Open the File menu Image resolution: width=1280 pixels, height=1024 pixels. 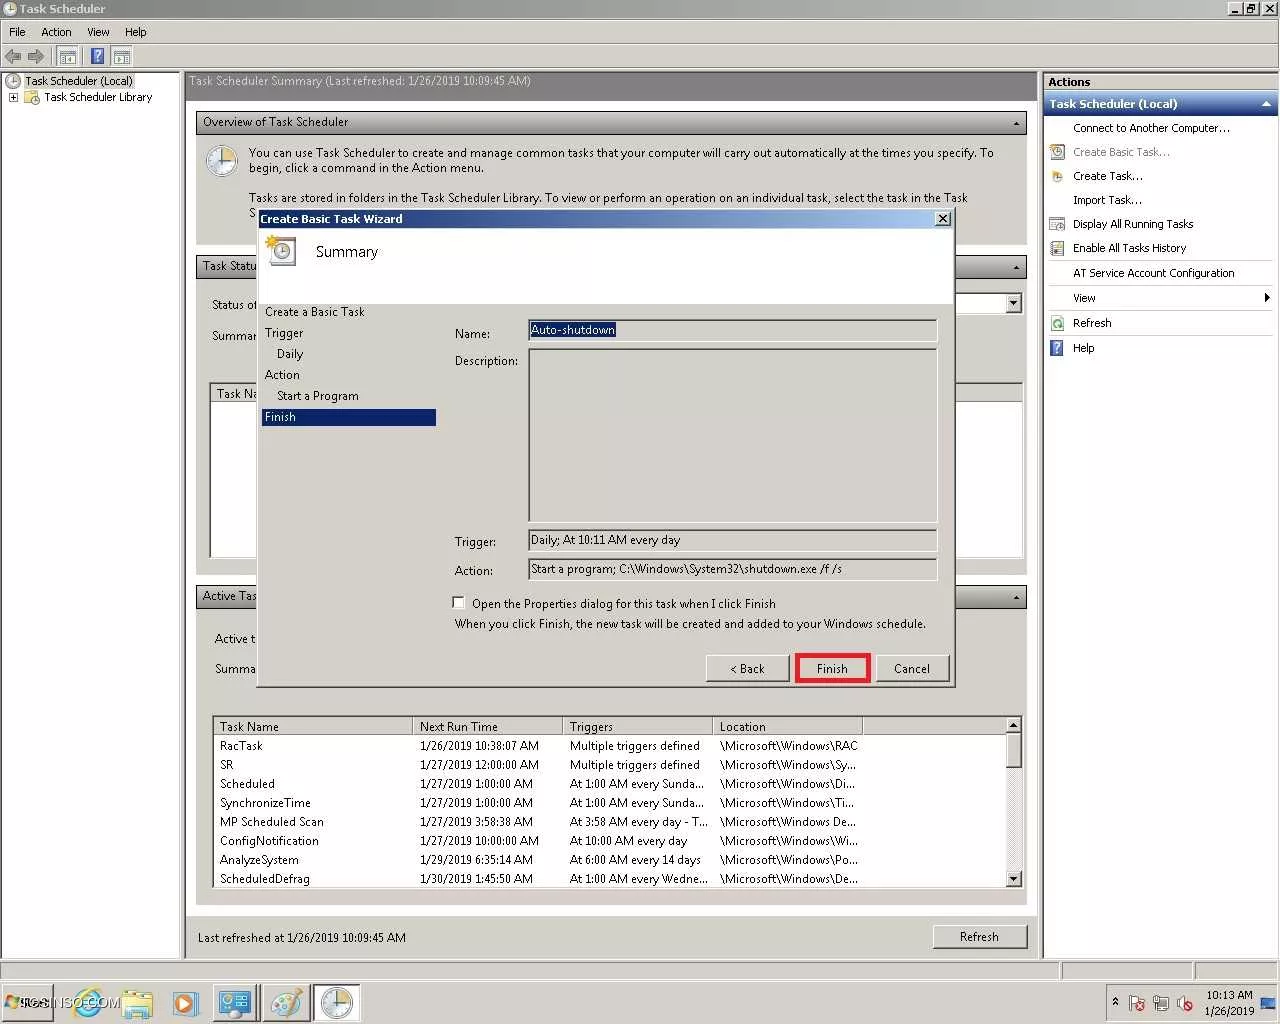click(17, 32)
